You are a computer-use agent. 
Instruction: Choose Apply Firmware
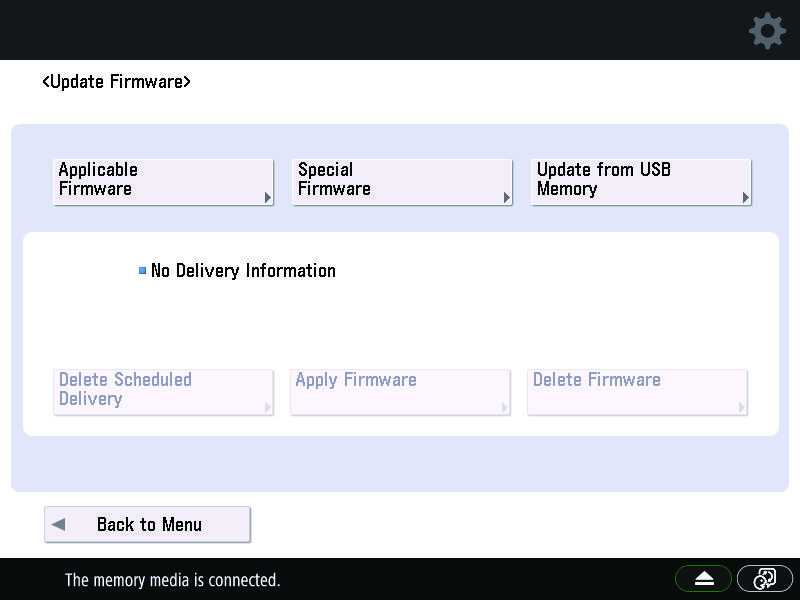pyautogui.click(x=401, y=392)
